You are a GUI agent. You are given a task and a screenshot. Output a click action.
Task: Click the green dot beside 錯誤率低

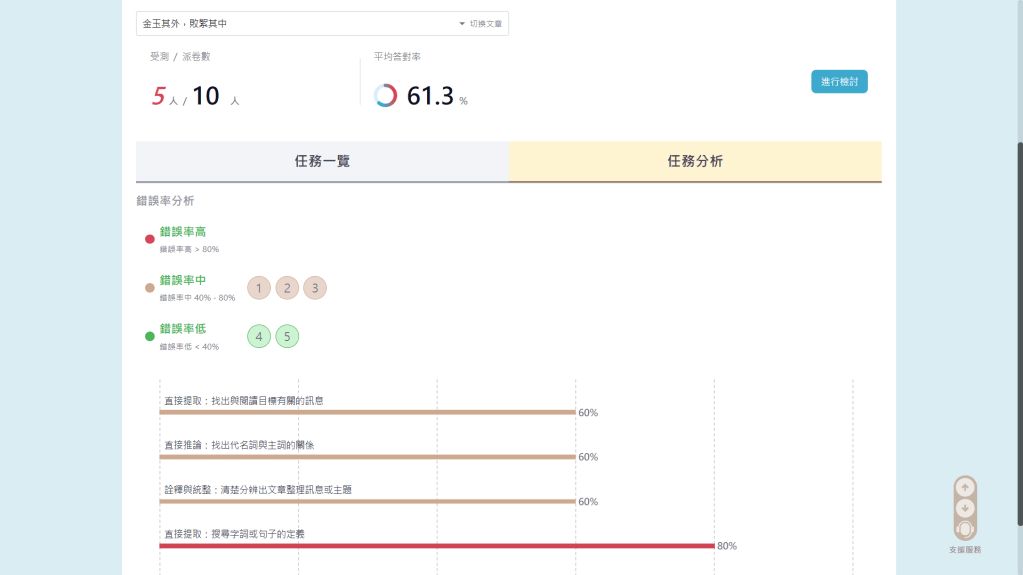(x=150, y=336)
